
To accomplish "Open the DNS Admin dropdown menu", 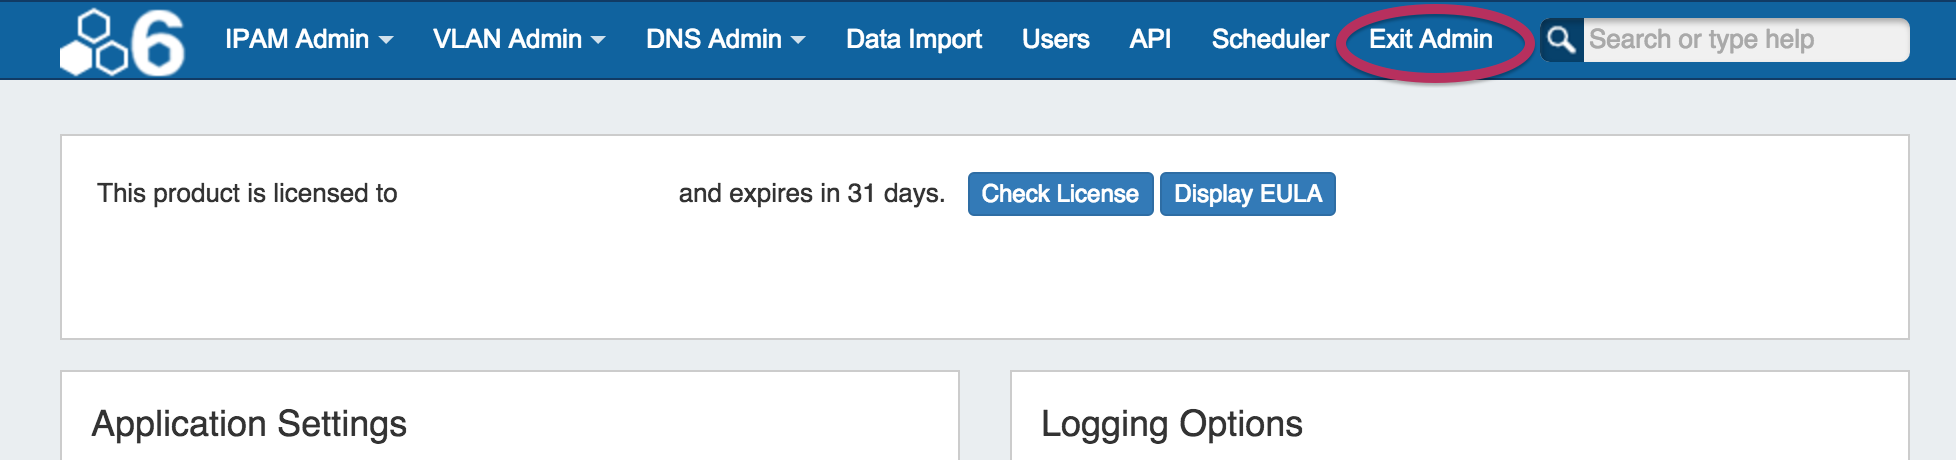I will click(714, 39).
